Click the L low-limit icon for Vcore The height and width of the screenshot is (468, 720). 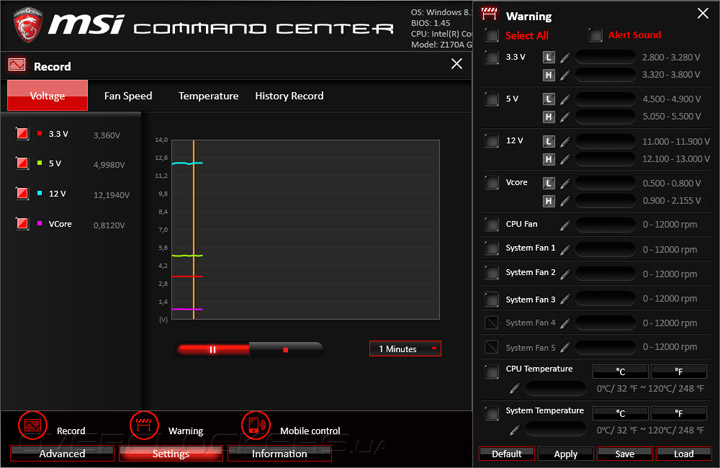[x=548, y=183]
